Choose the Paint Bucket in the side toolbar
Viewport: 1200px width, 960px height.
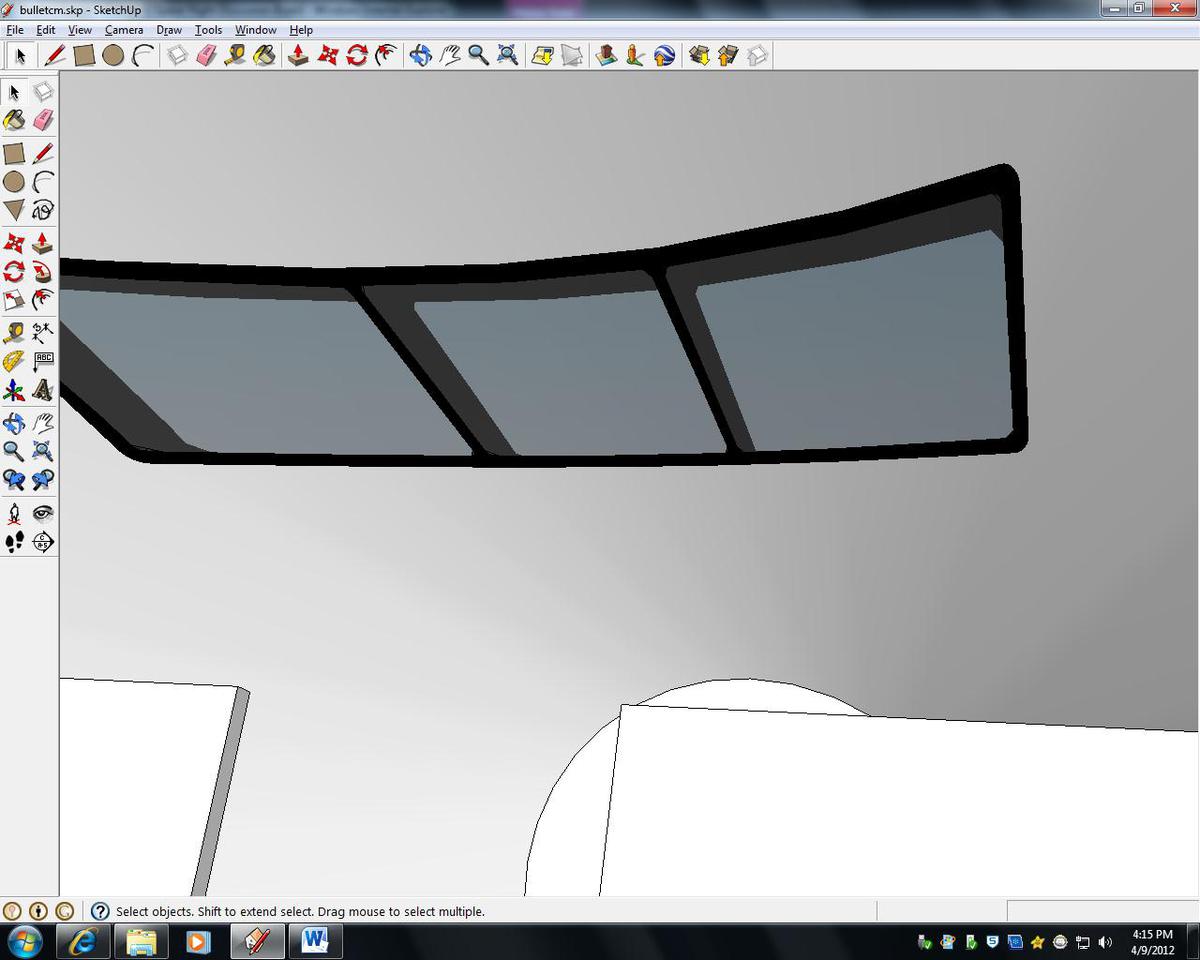[x=14, y=120]
